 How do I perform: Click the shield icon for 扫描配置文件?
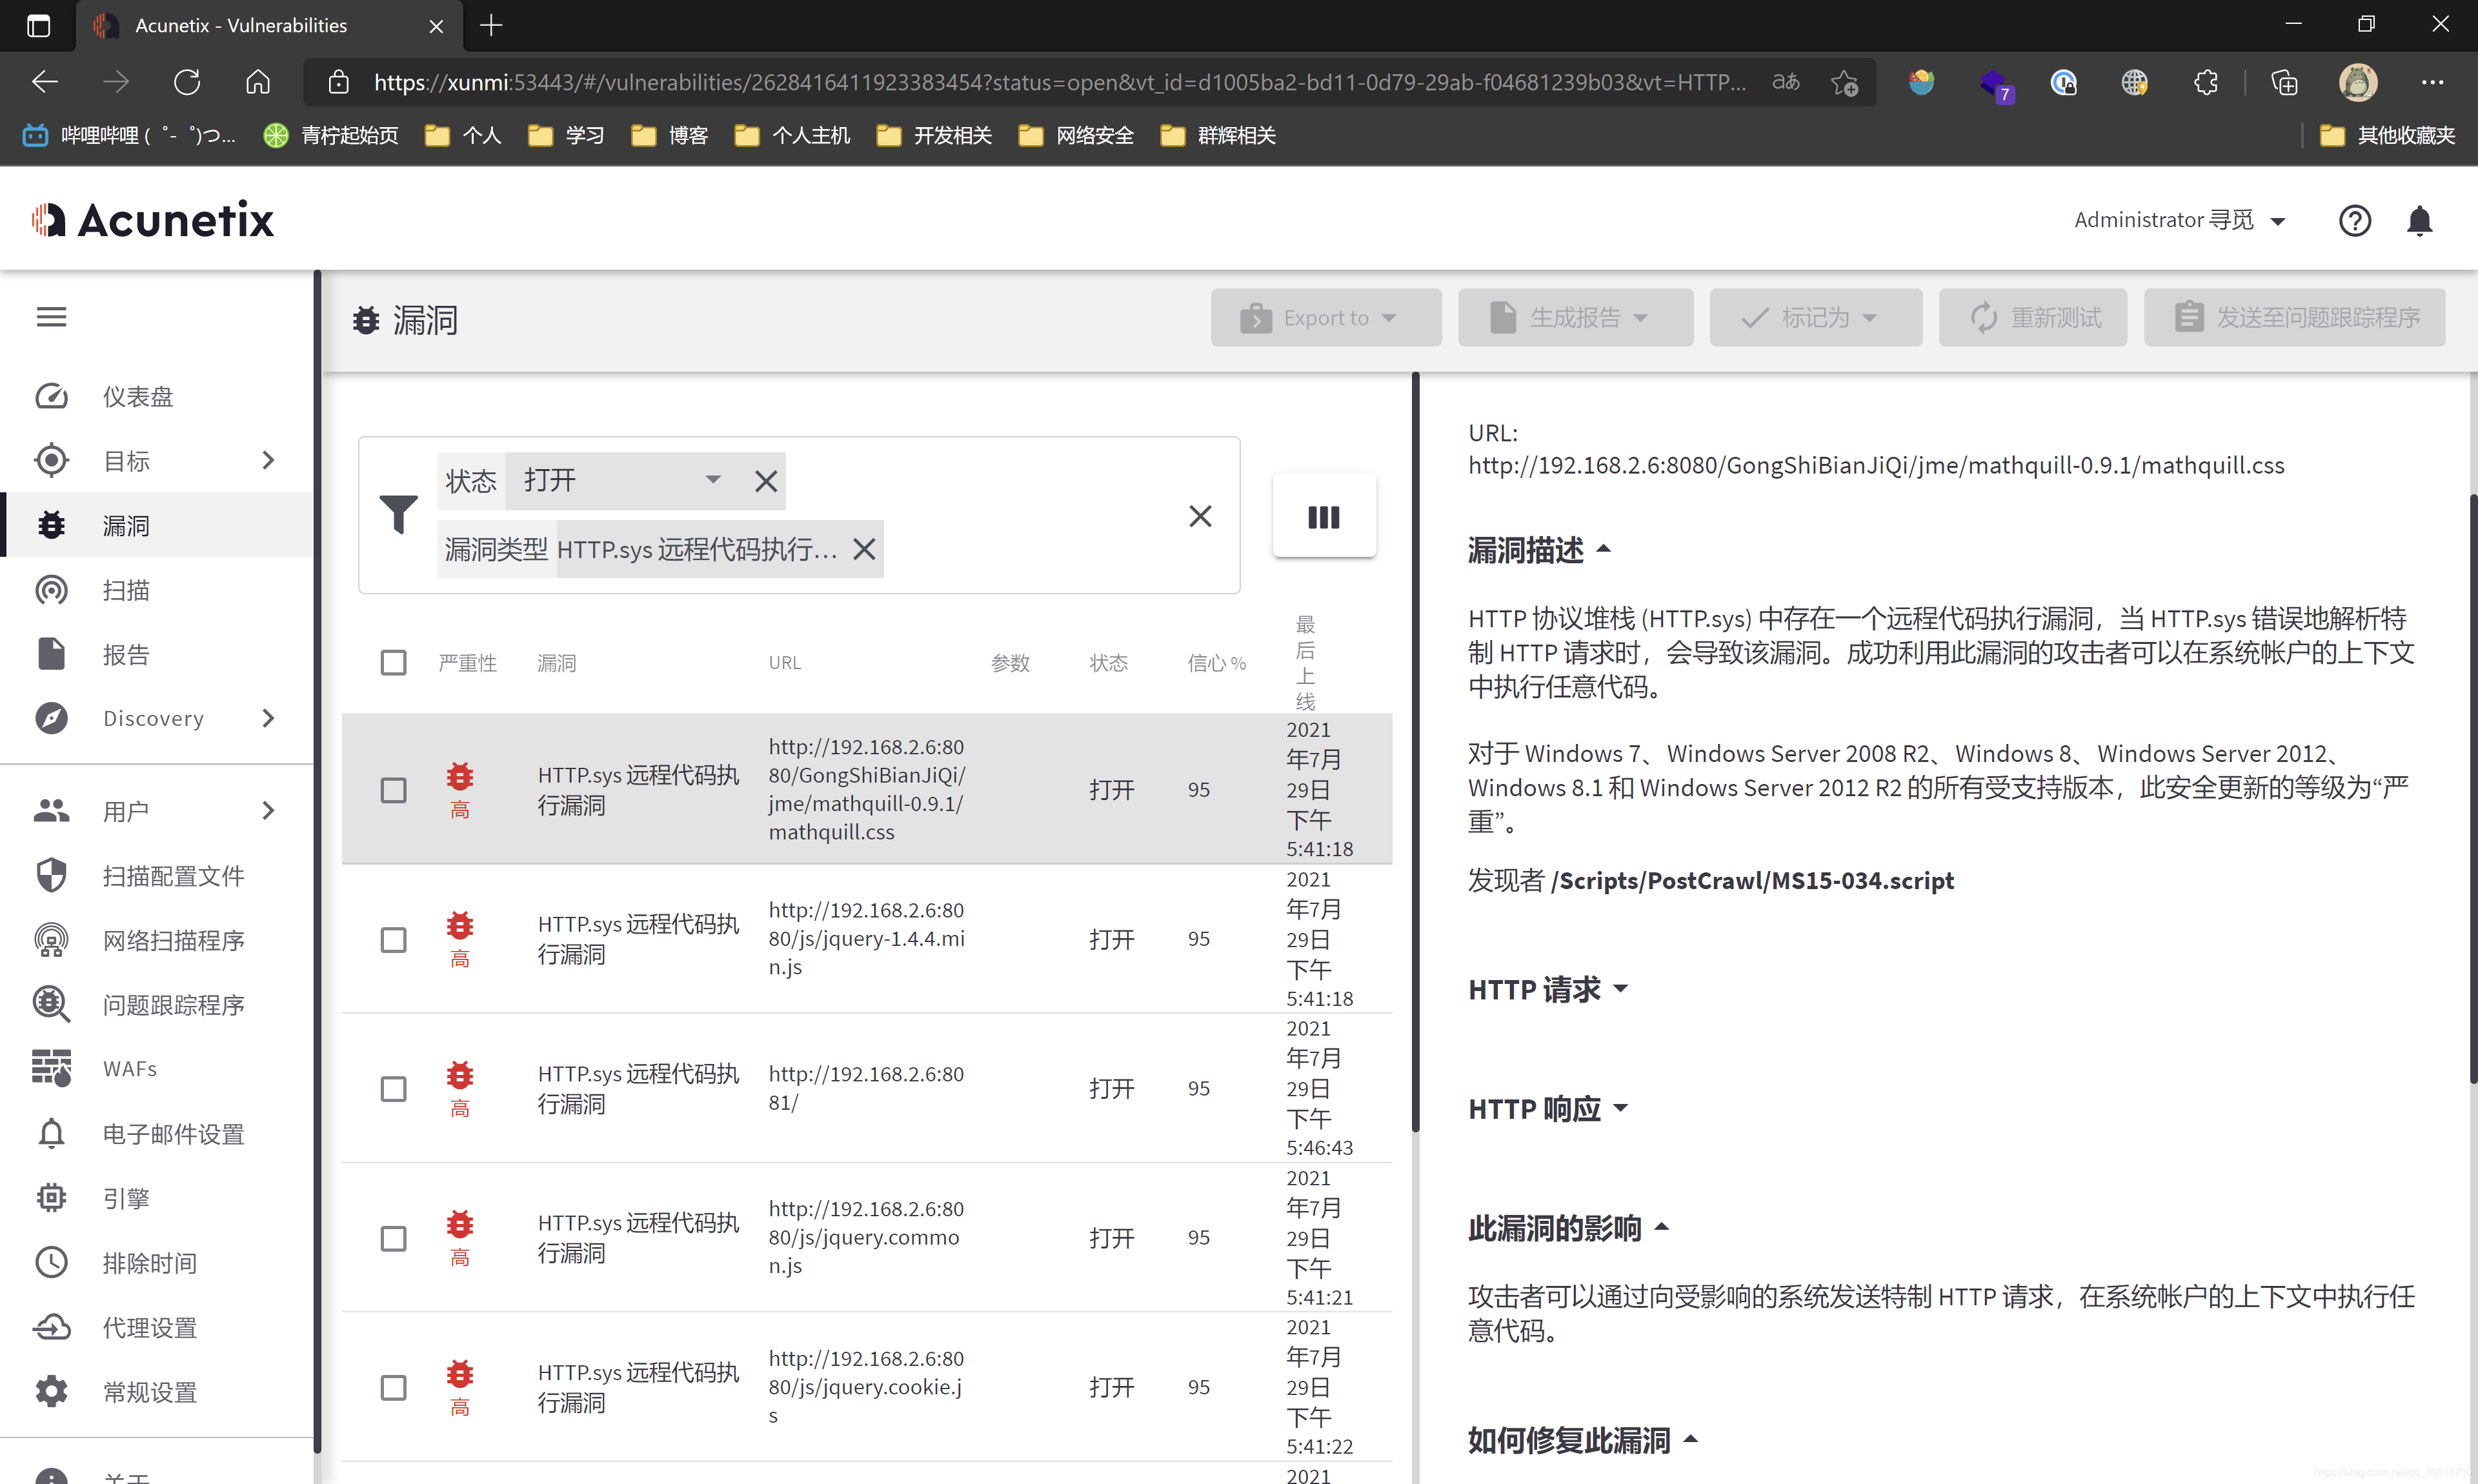click(51, 875)
